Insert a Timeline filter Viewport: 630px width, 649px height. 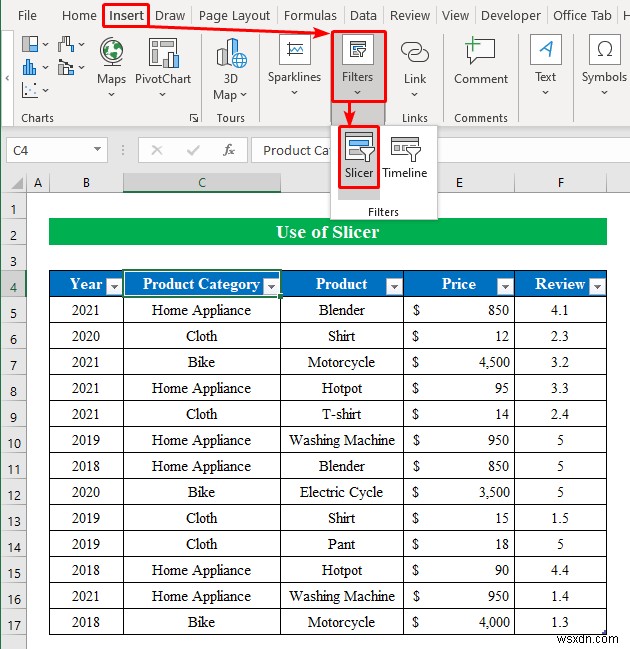pyautogui.click(x=405, y=157)
